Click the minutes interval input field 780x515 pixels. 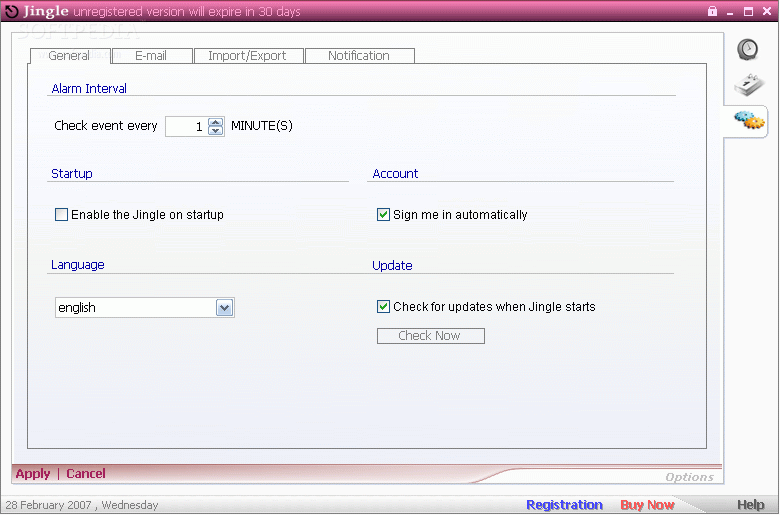[x=187, y=126]
